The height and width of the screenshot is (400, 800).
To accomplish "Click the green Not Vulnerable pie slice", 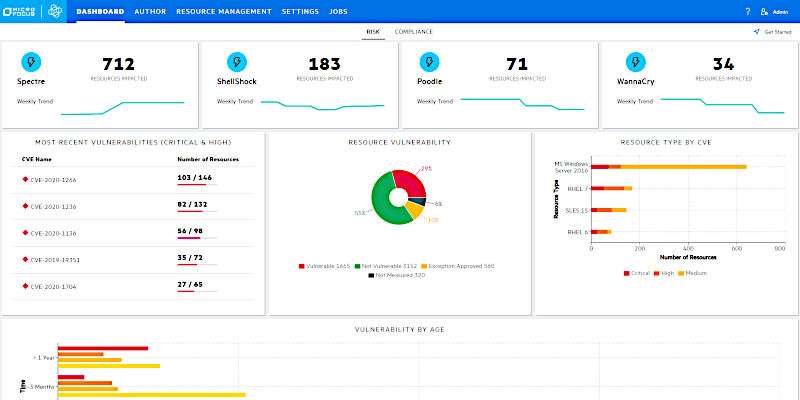I will click(382, 205).
